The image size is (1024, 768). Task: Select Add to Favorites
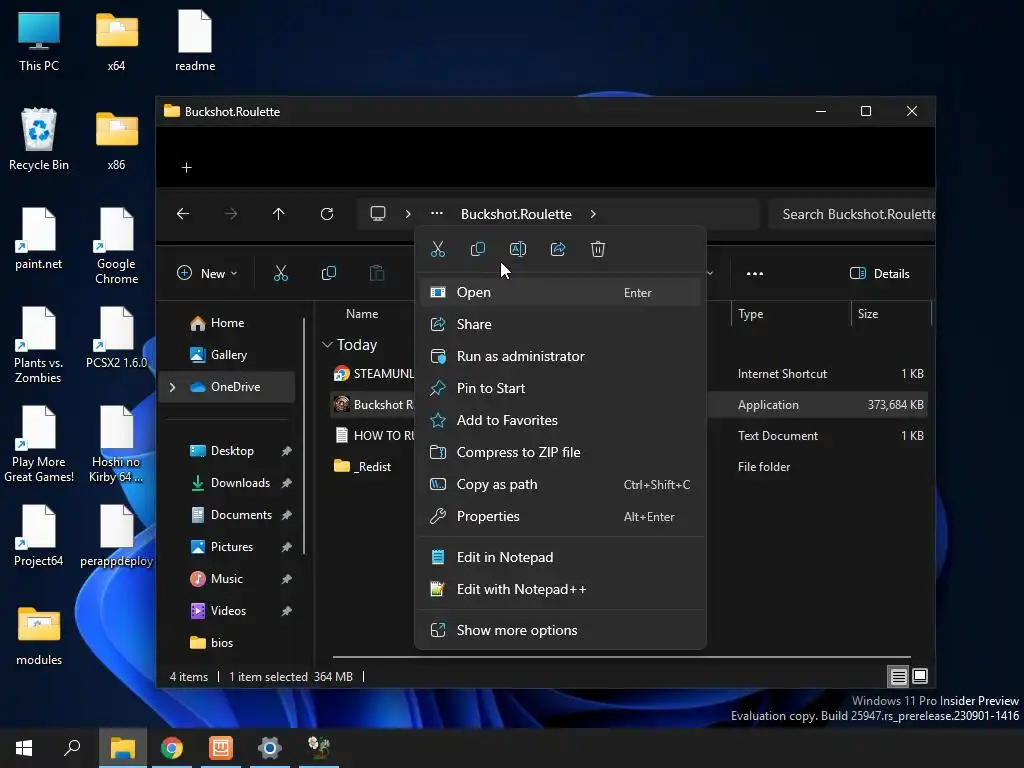[560, 421]
